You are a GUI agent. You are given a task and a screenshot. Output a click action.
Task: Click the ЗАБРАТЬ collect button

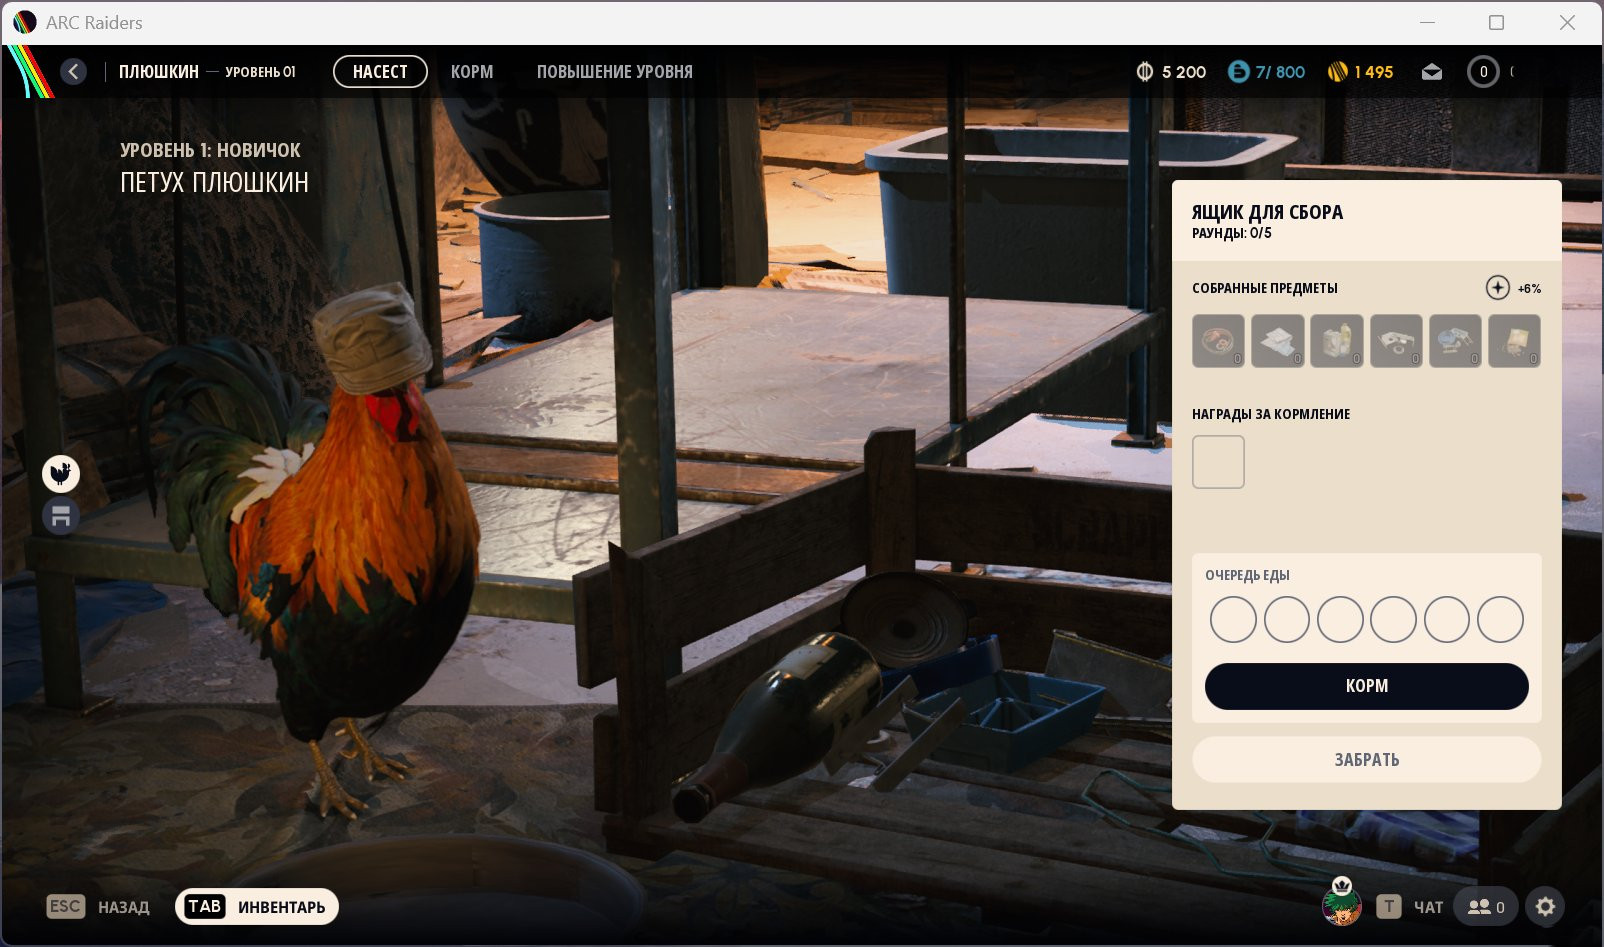click(x=1367, y=760)
